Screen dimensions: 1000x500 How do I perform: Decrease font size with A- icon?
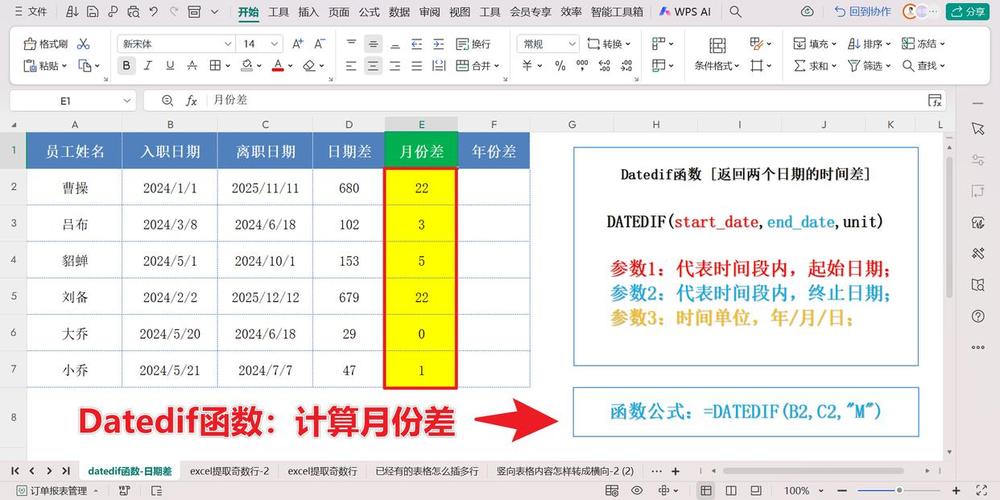coord(321,44)
